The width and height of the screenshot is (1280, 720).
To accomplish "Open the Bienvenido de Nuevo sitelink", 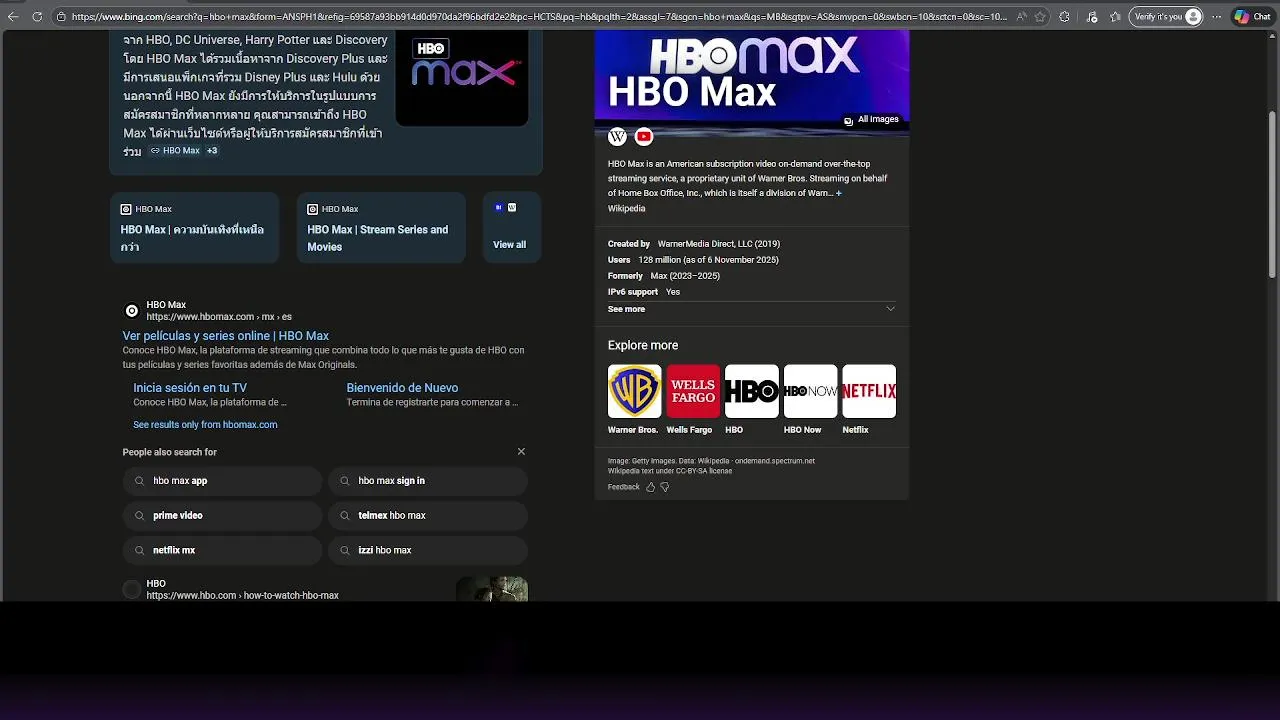I will (x=402, y=388).
